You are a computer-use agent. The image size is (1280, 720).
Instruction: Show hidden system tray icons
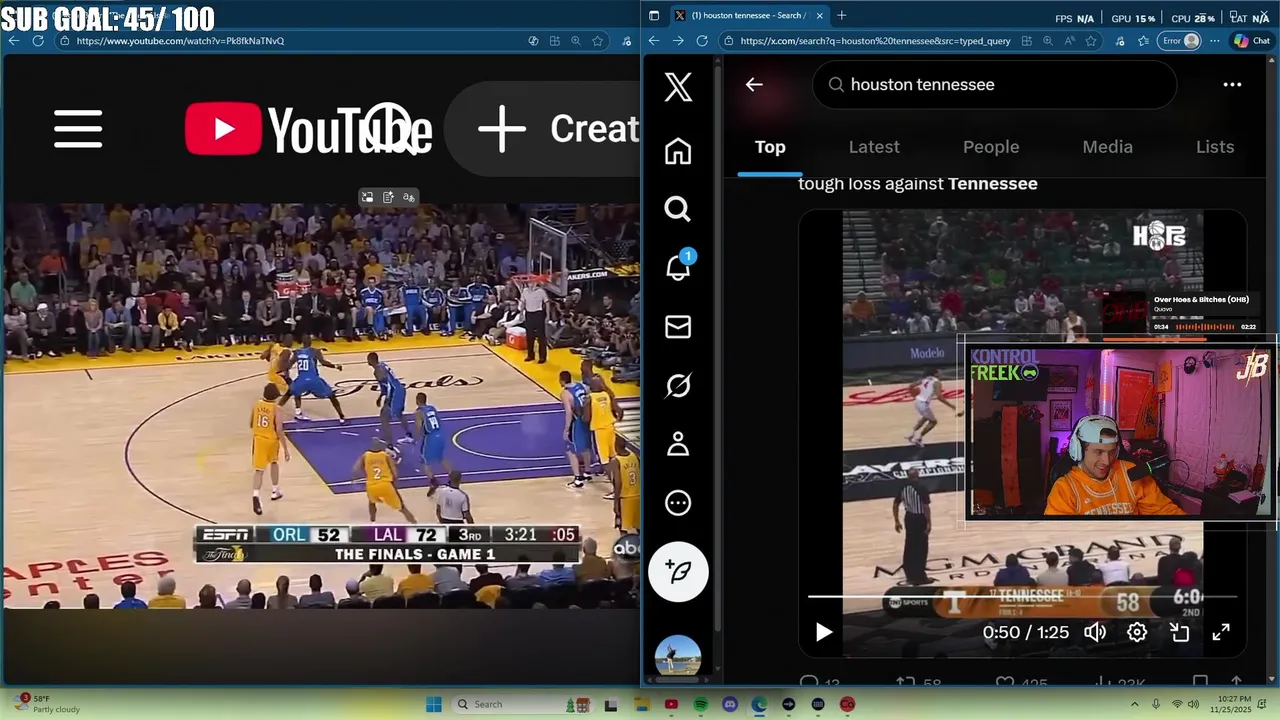[1134, 704]
